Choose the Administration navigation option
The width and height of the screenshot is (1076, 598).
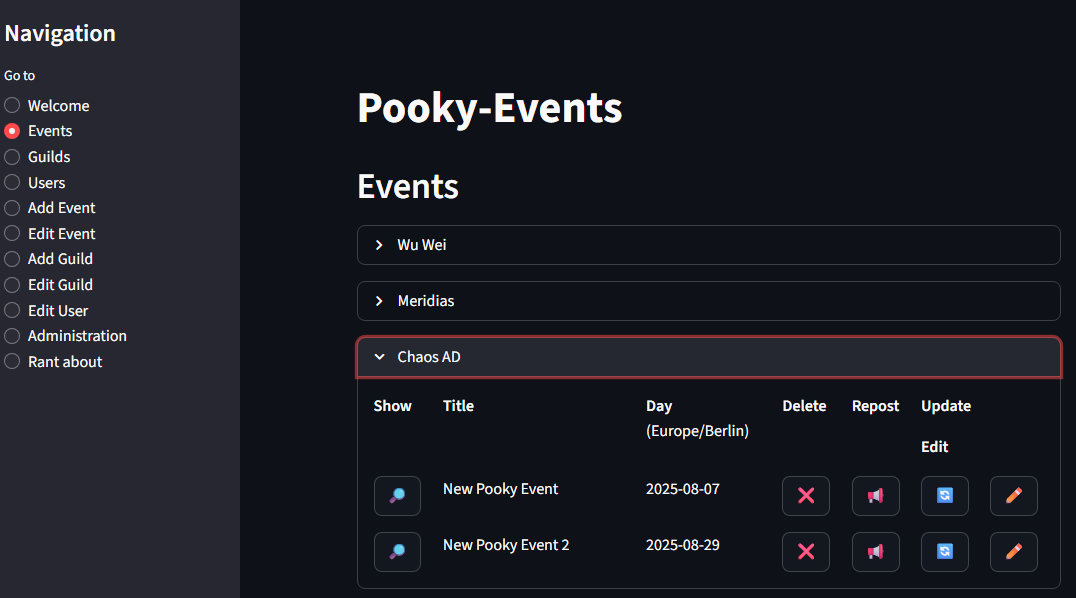tap(12, 336)
